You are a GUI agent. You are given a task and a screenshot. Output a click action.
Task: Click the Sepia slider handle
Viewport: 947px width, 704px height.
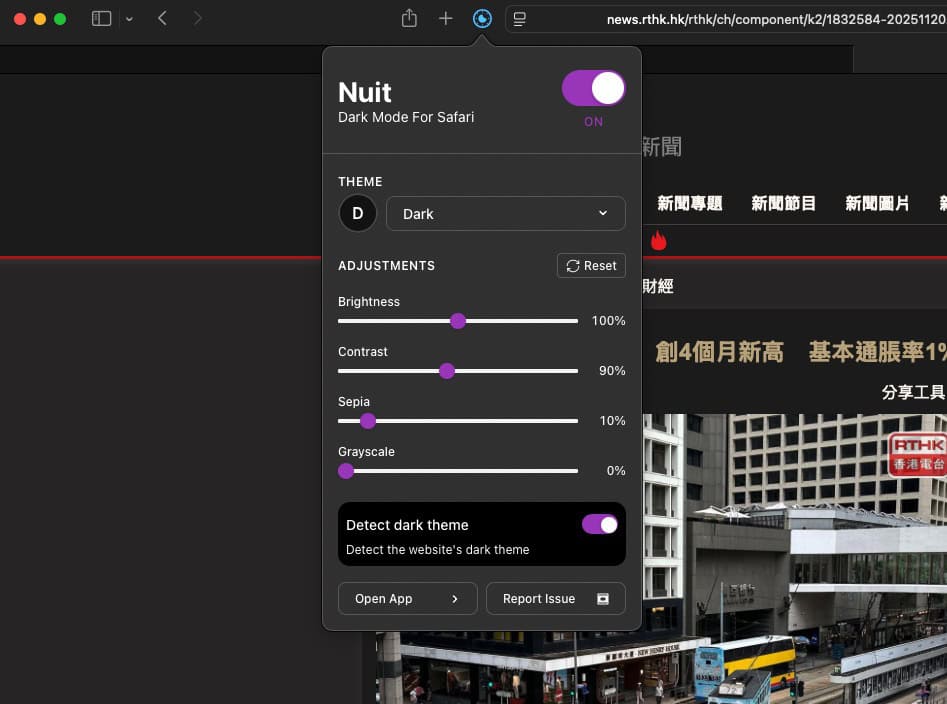click(x=368, y=421)
